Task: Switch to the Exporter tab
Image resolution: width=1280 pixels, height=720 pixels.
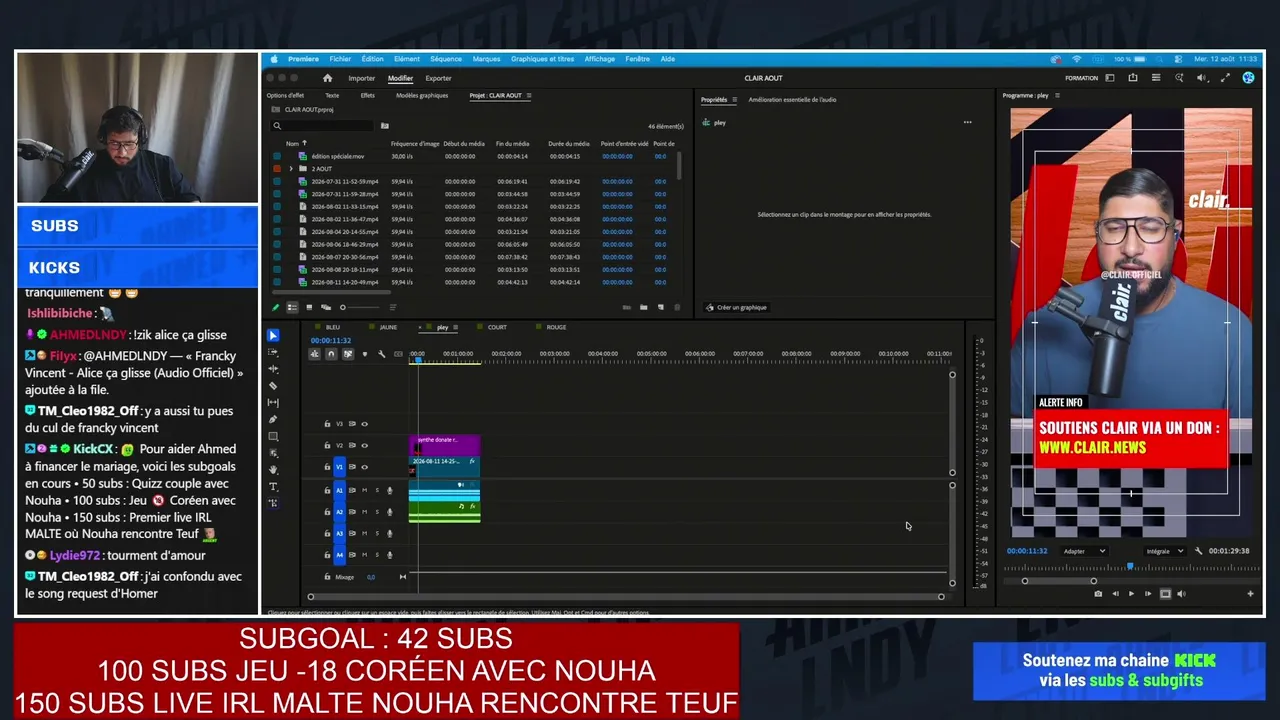Action: pos(438,78)
